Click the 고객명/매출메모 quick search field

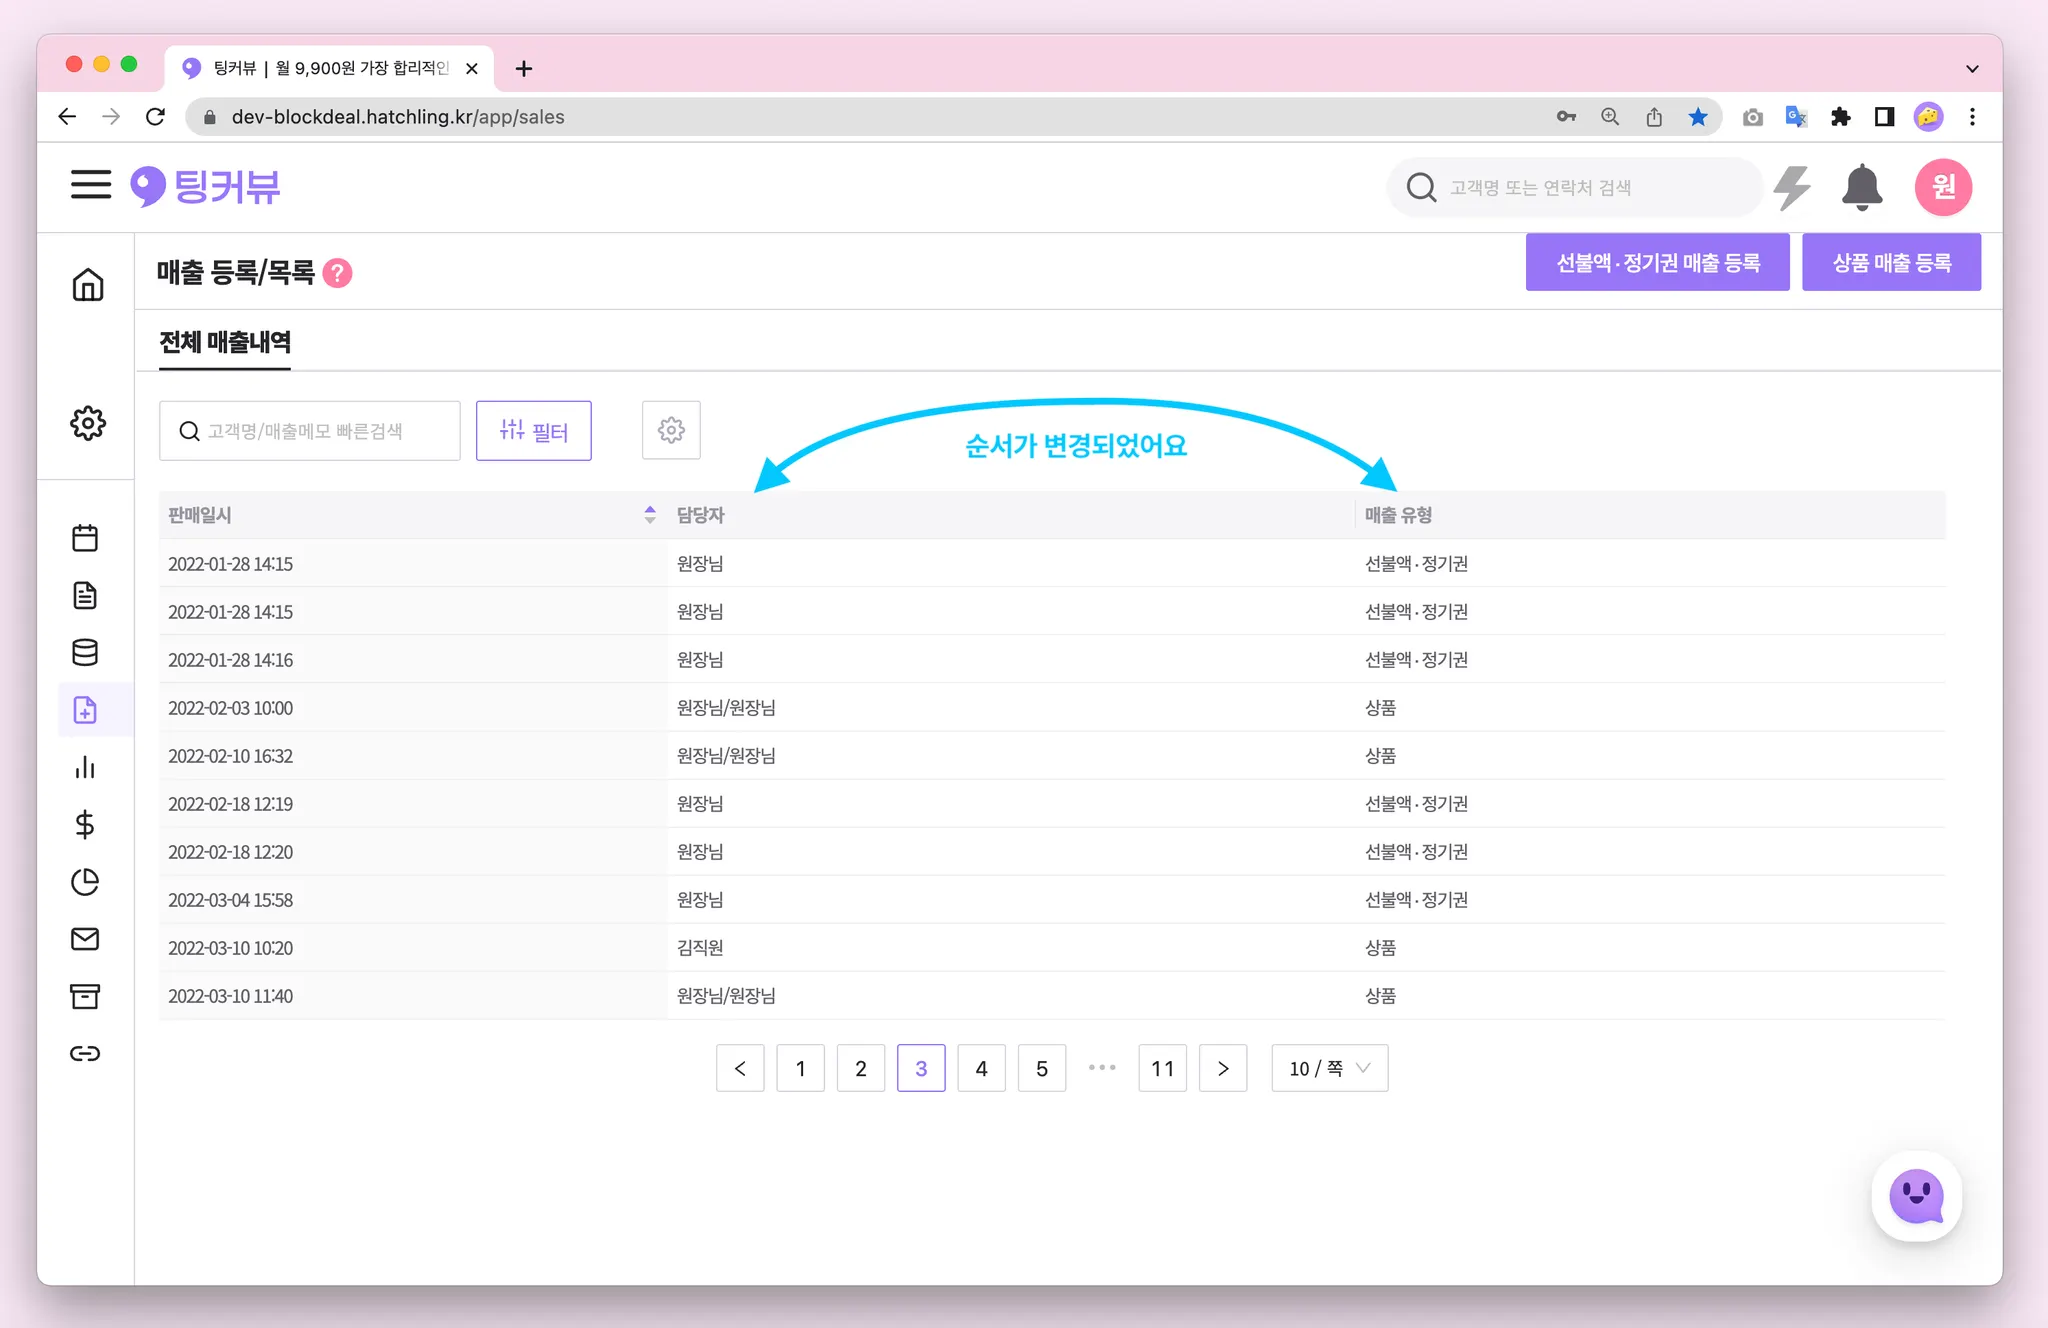[310, 431]
